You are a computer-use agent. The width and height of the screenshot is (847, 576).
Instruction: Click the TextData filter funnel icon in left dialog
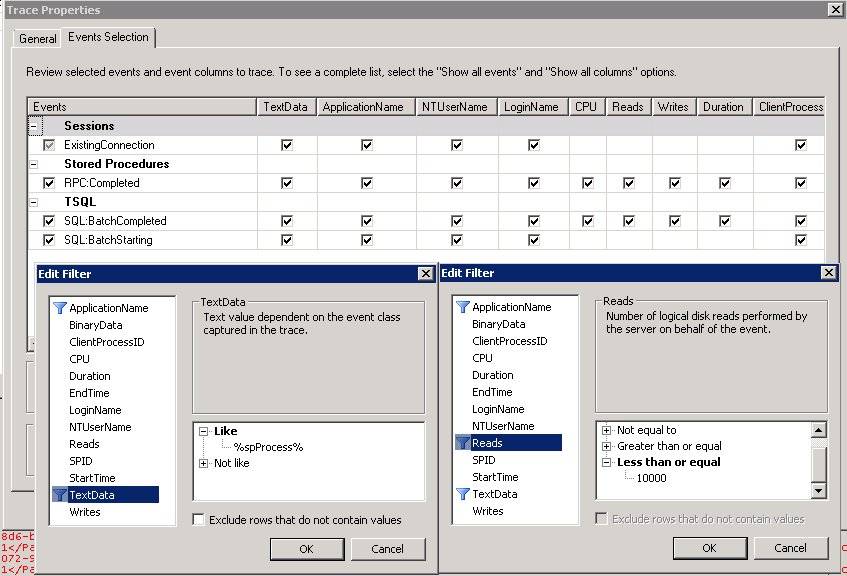[x=60, y=495]
